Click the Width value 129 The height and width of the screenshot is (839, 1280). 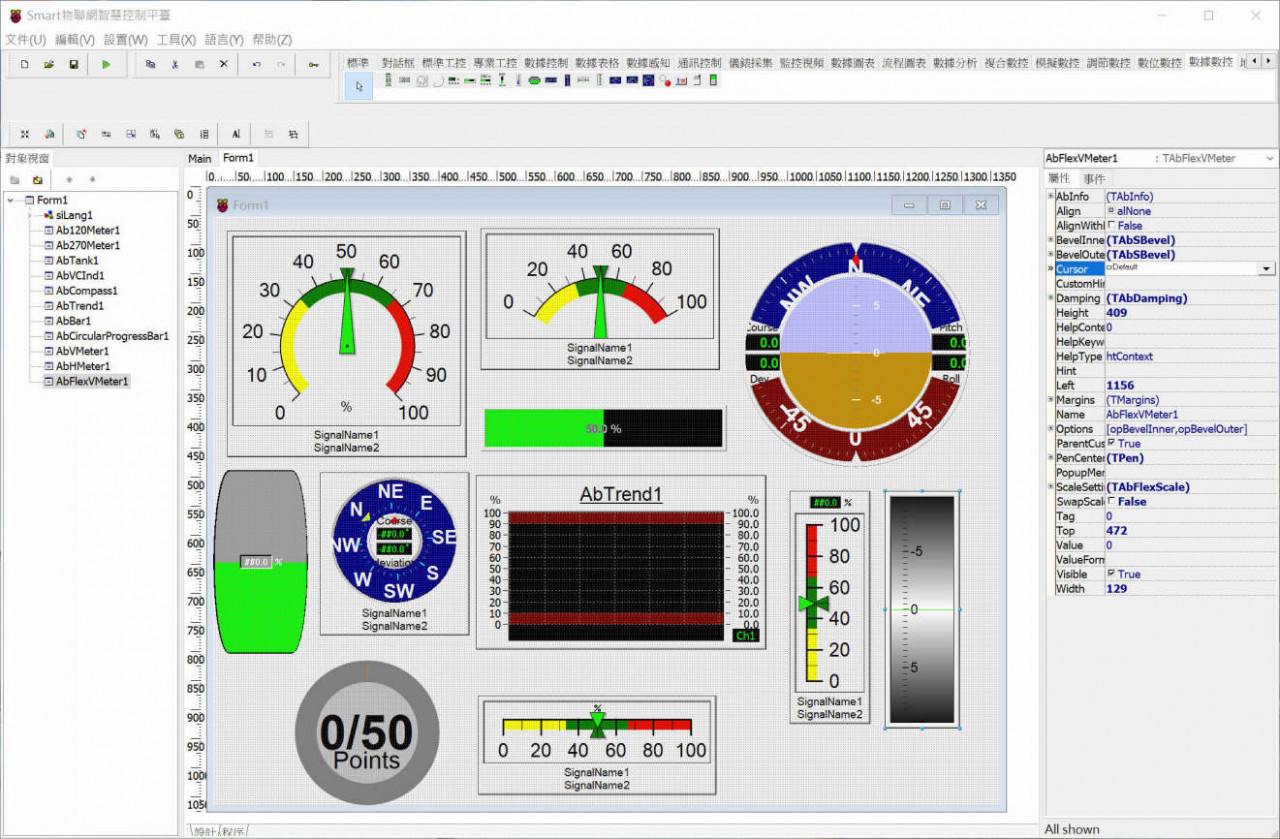click(x=1190, y=589)
